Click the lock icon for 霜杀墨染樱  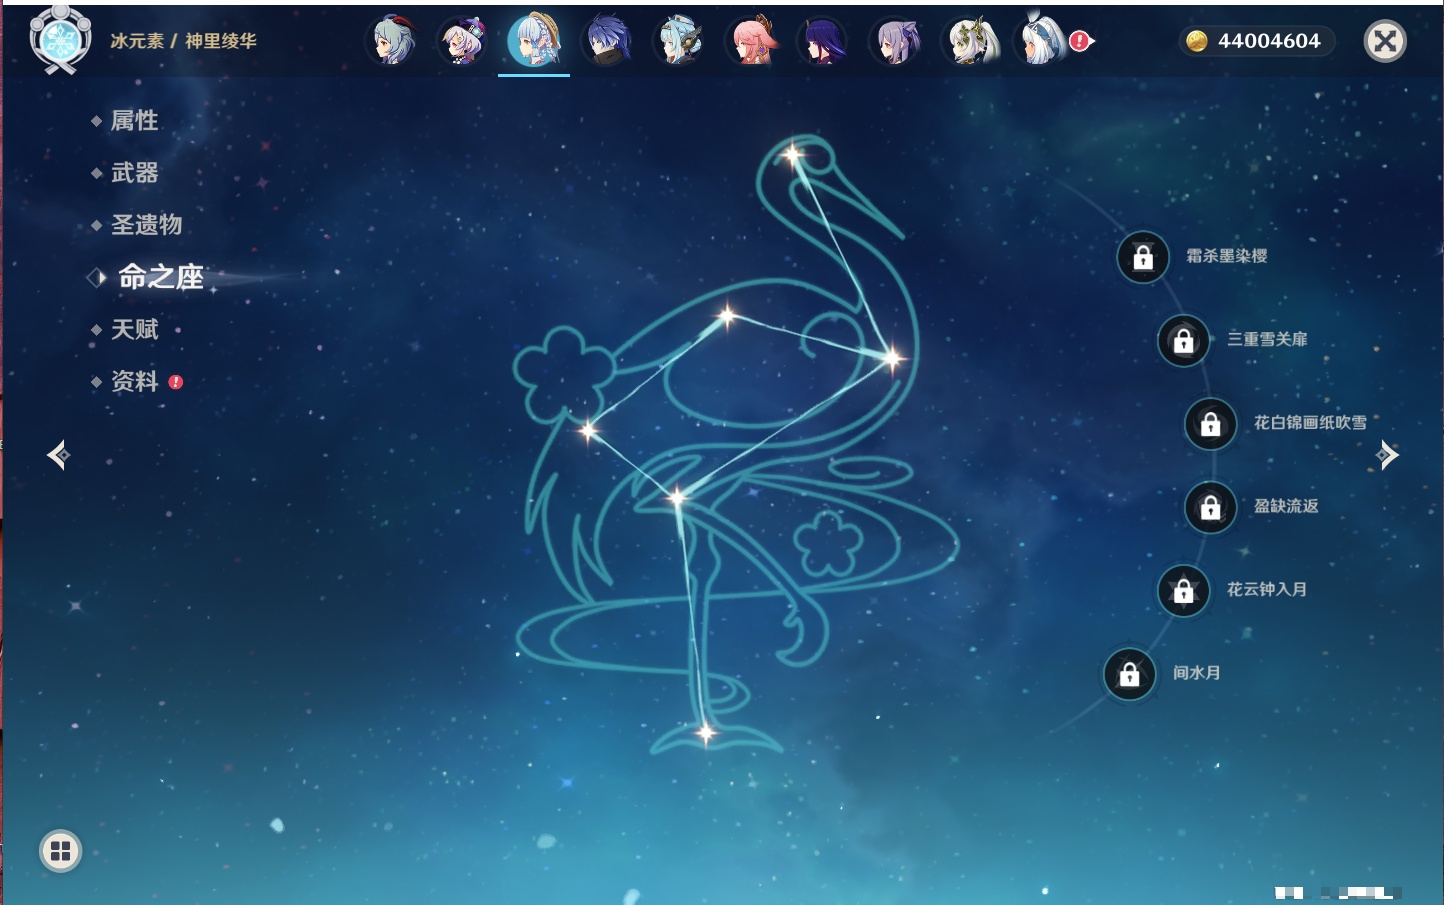(x=1143, y=258)
